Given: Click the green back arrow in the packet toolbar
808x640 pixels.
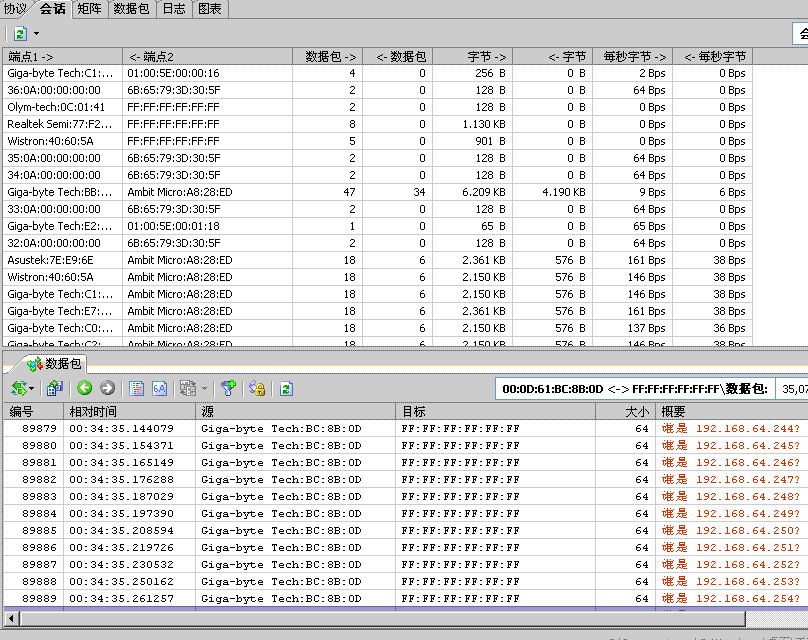Looking at the screenshot, I should [x=84, y=388].
